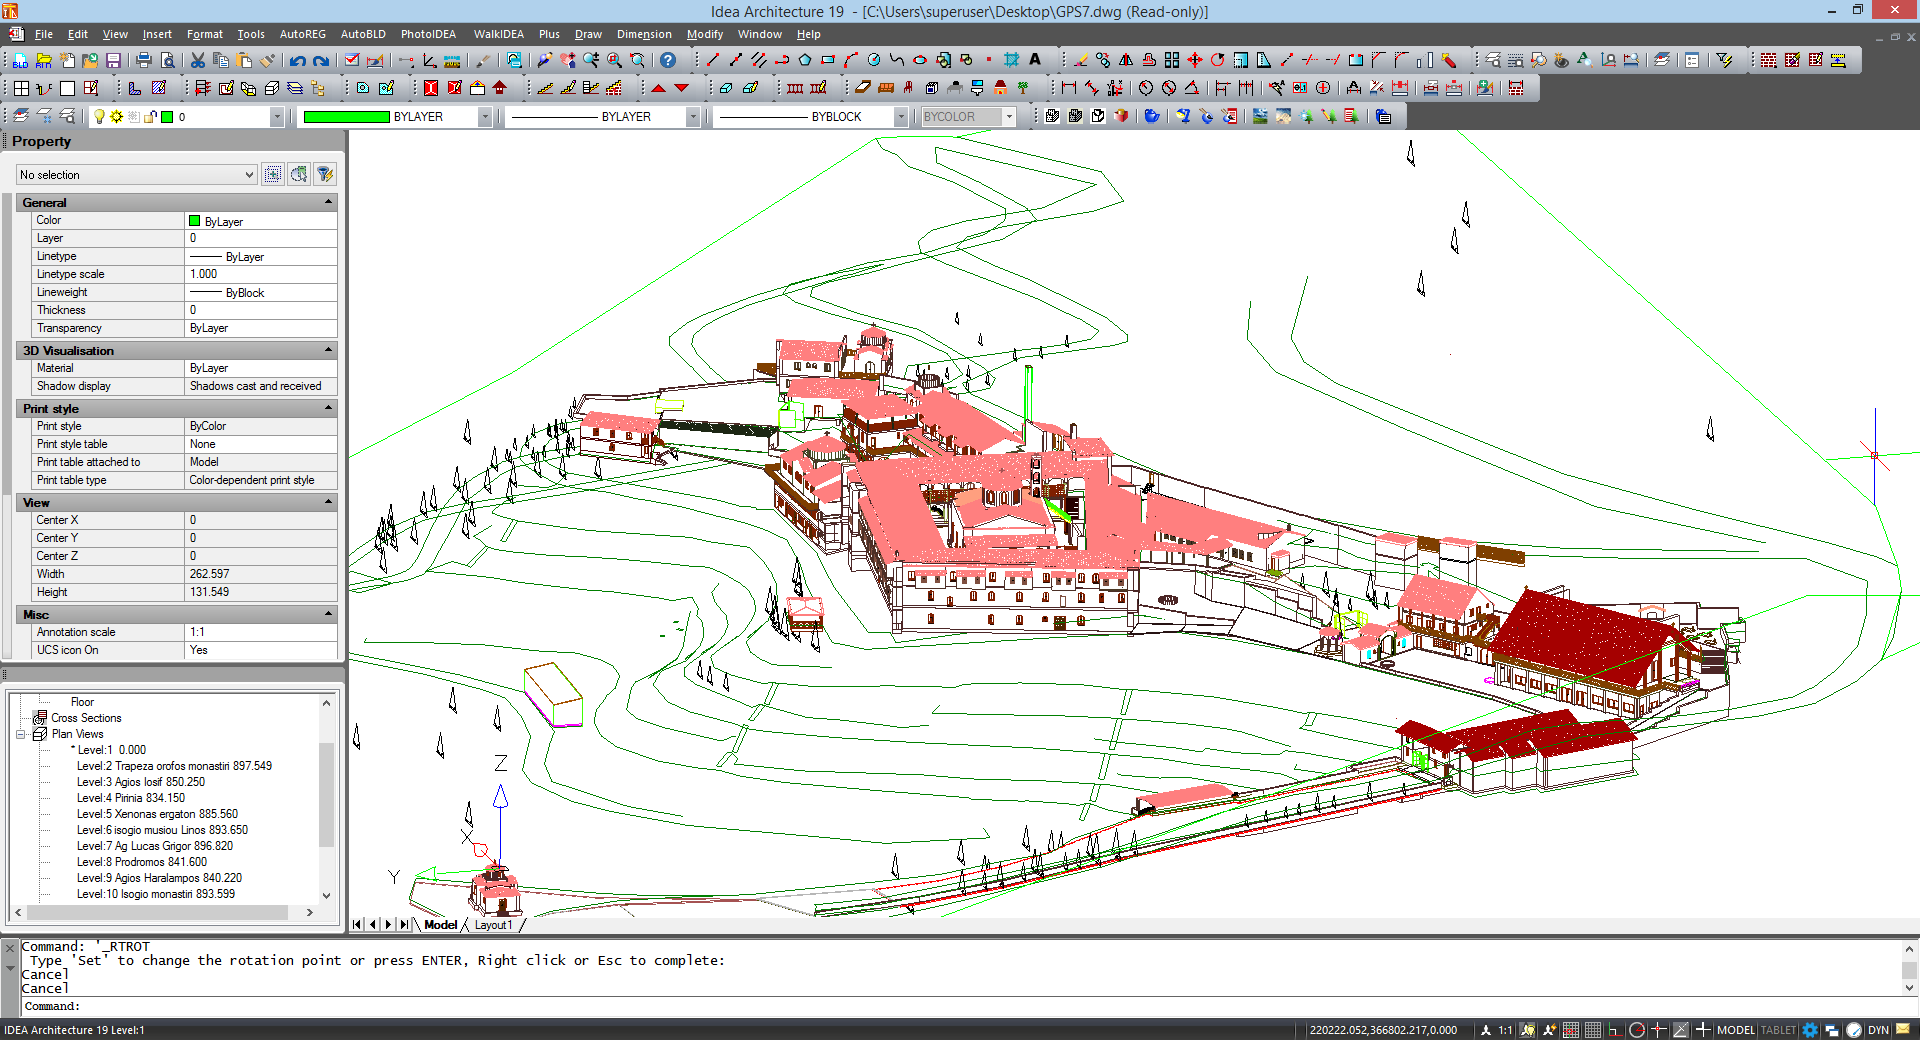The width and height of the screenshot is (1920, 1040).
Task: Click the Save floppy disk icon
Action: point(113,61)
